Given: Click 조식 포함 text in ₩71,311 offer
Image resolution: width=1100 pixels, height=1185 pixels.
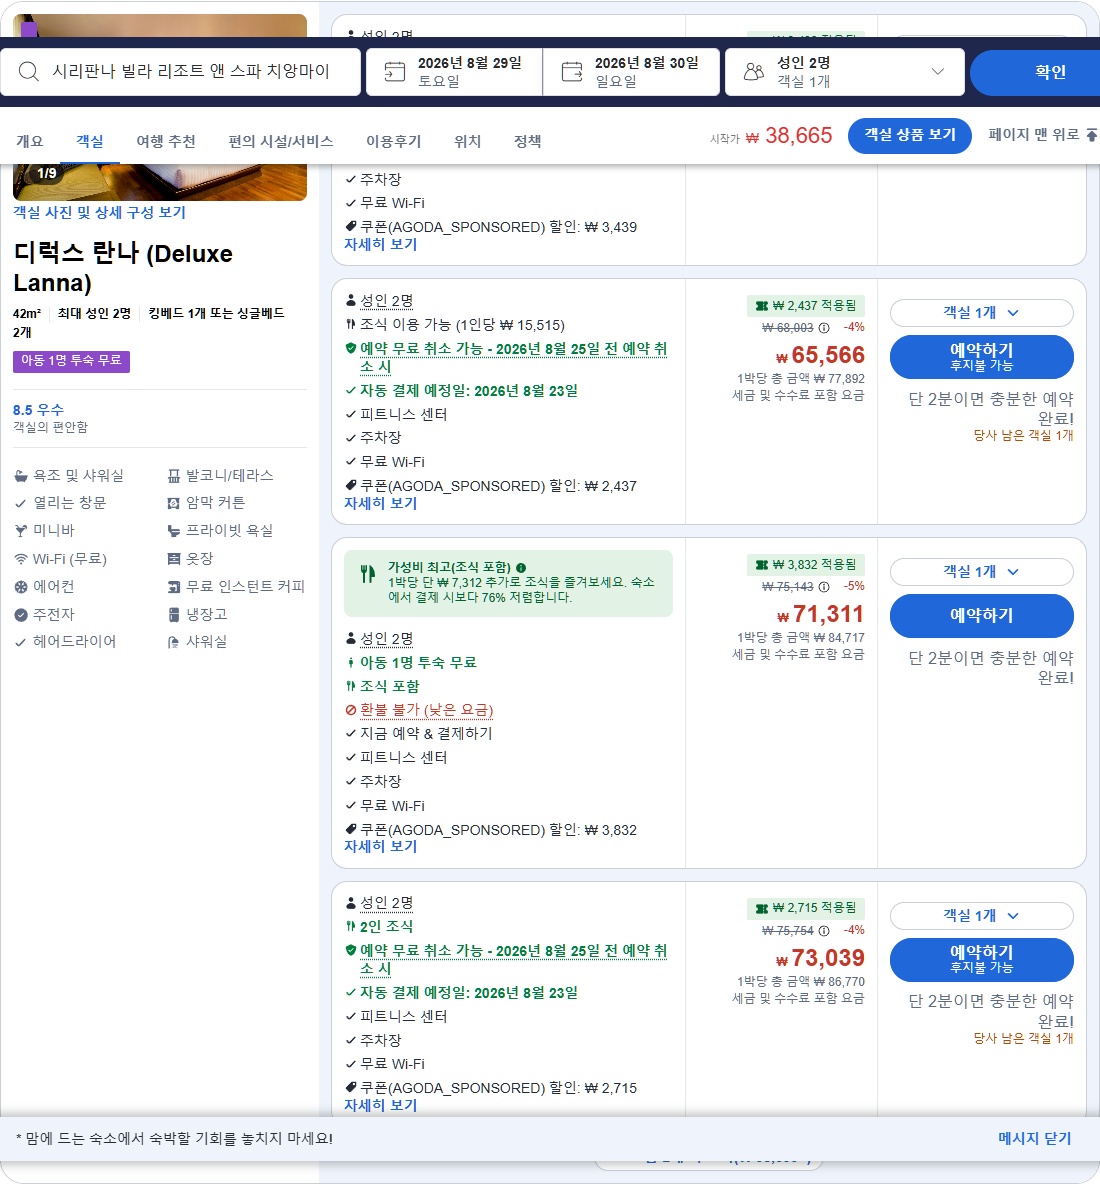Looking at the screenshot, I should coord(390,687).
